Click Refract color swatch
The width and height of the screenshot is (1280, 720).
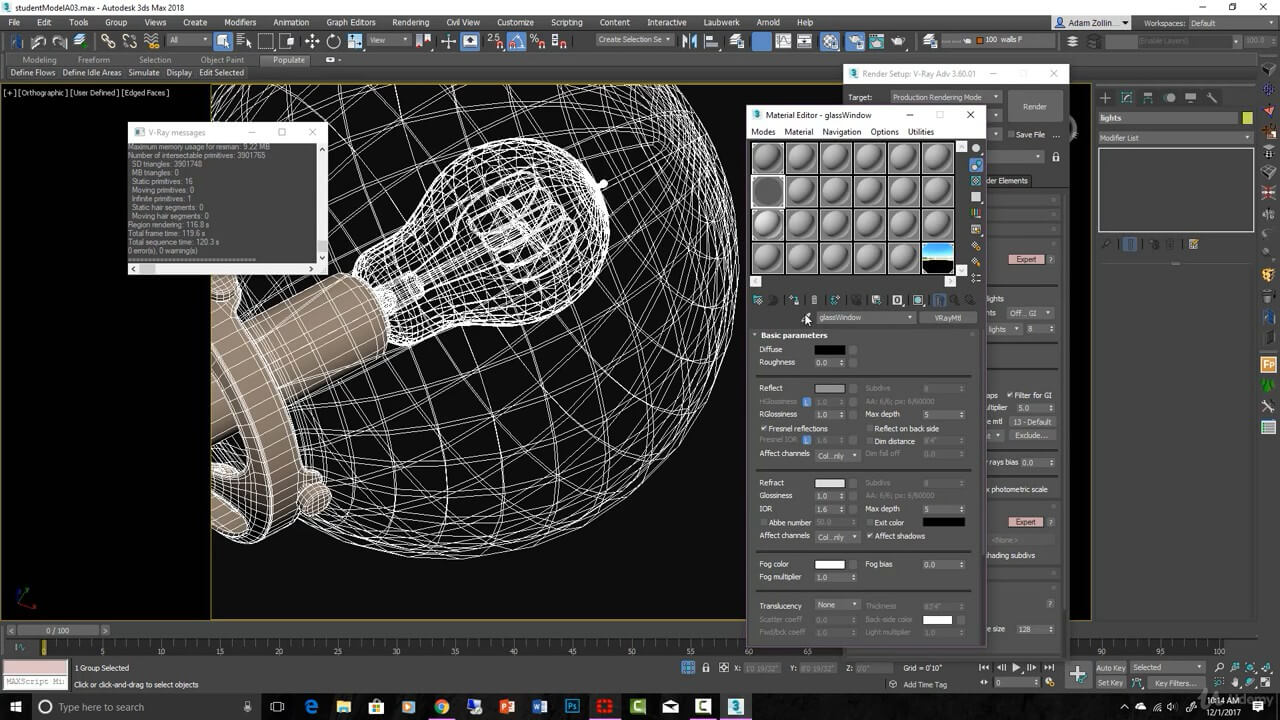(829, 483)
